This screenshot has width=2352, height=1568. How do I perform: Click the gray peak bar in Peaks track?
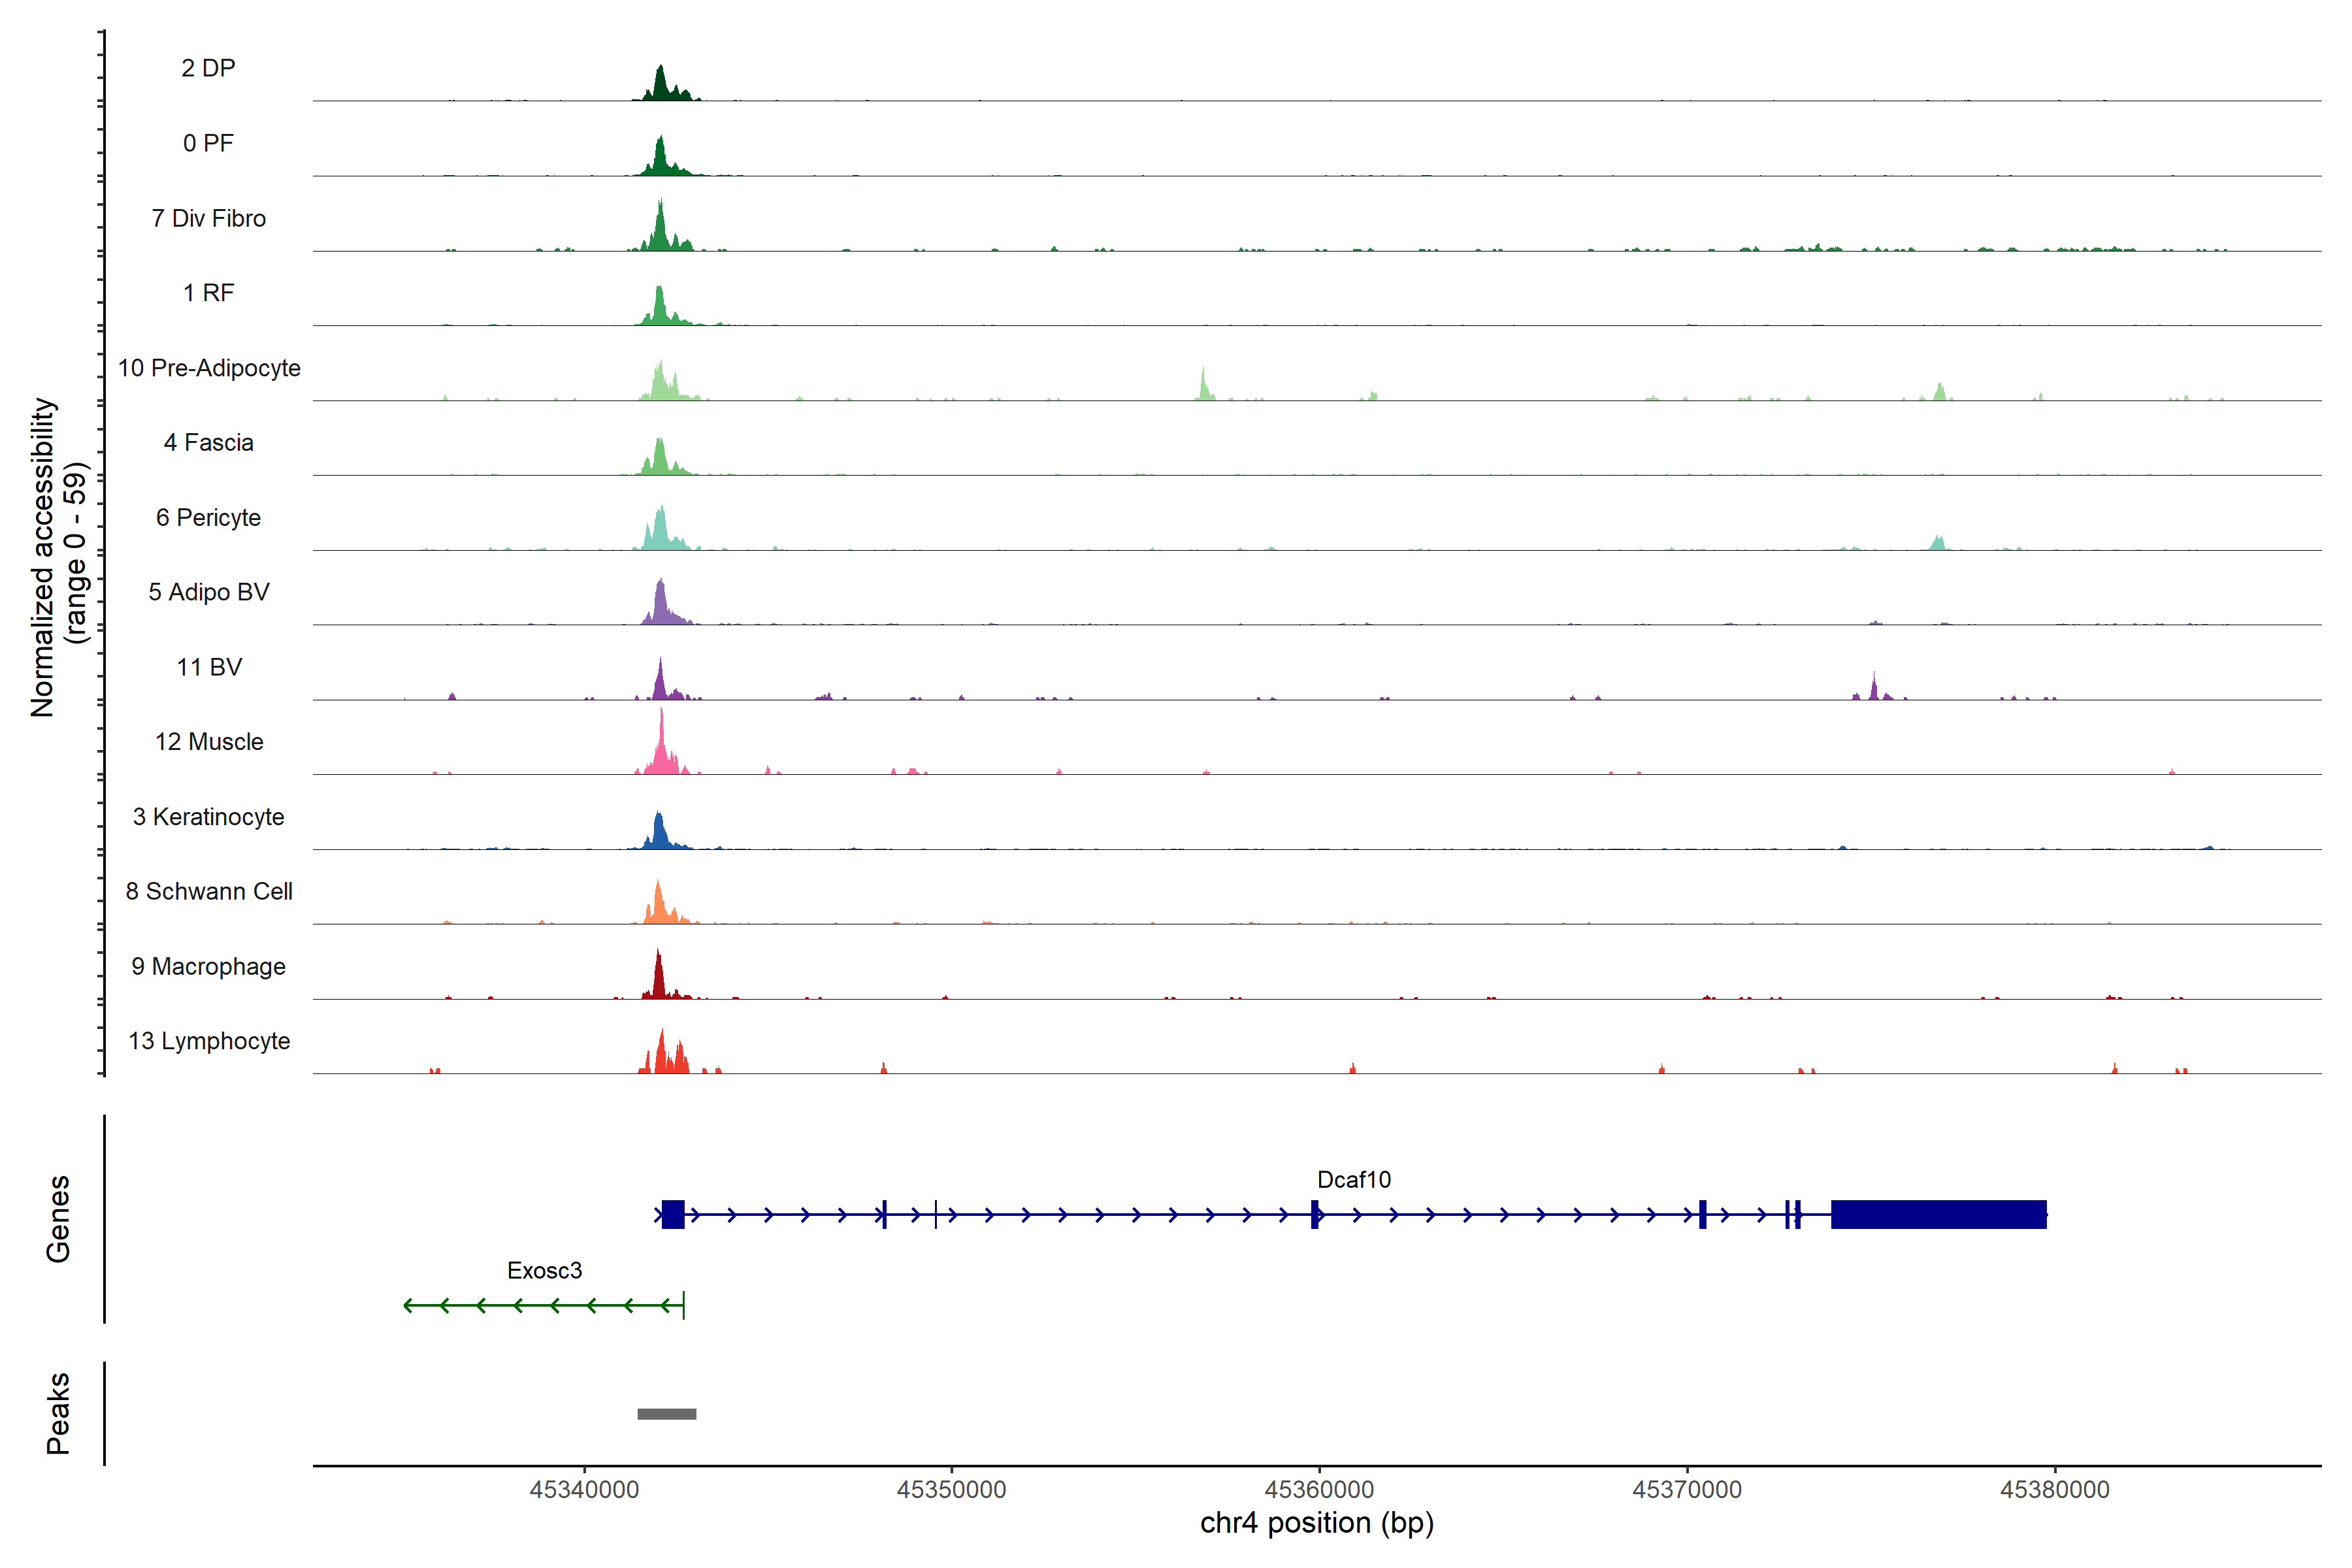(x=667, y=1413)
